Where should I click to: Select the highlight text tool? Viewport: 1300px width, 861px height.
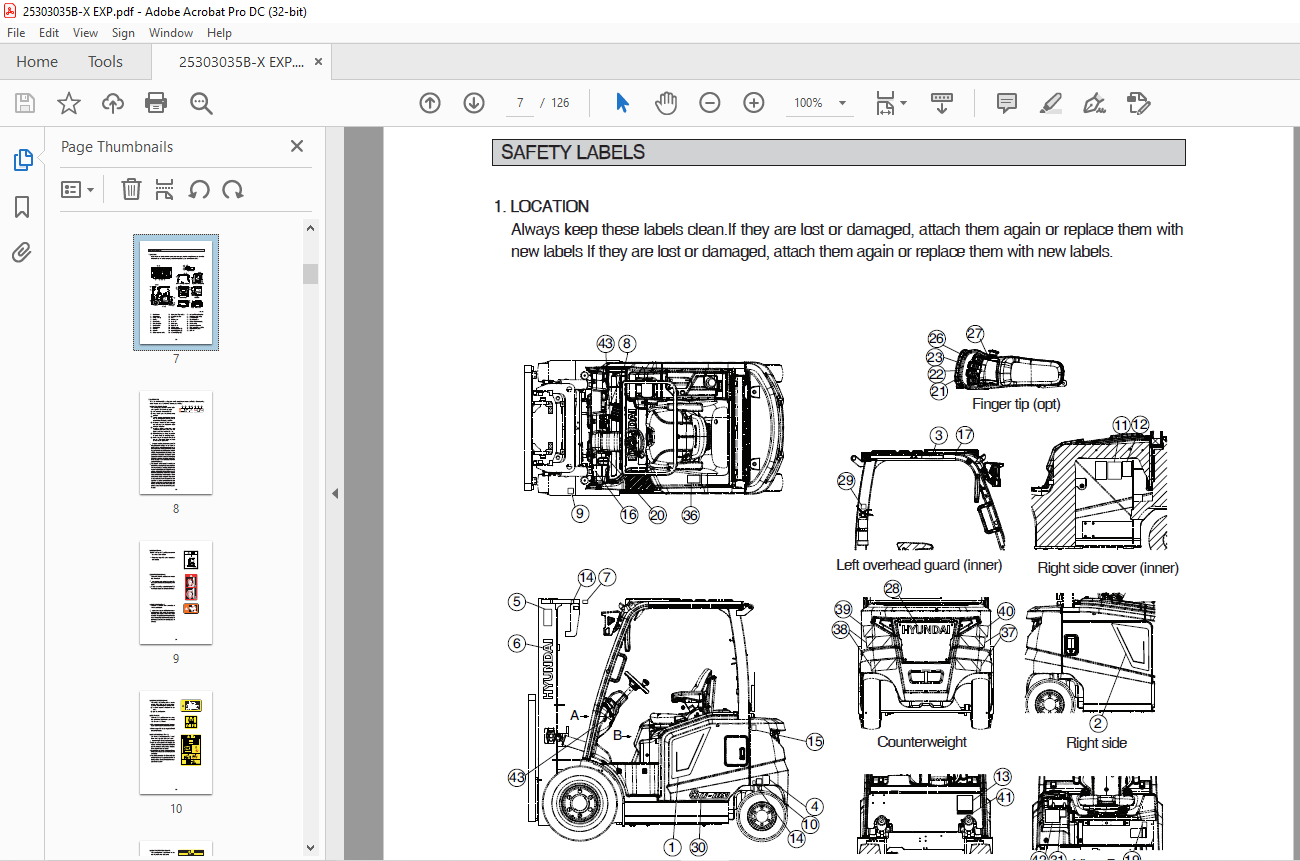(x=1050, y=103)
